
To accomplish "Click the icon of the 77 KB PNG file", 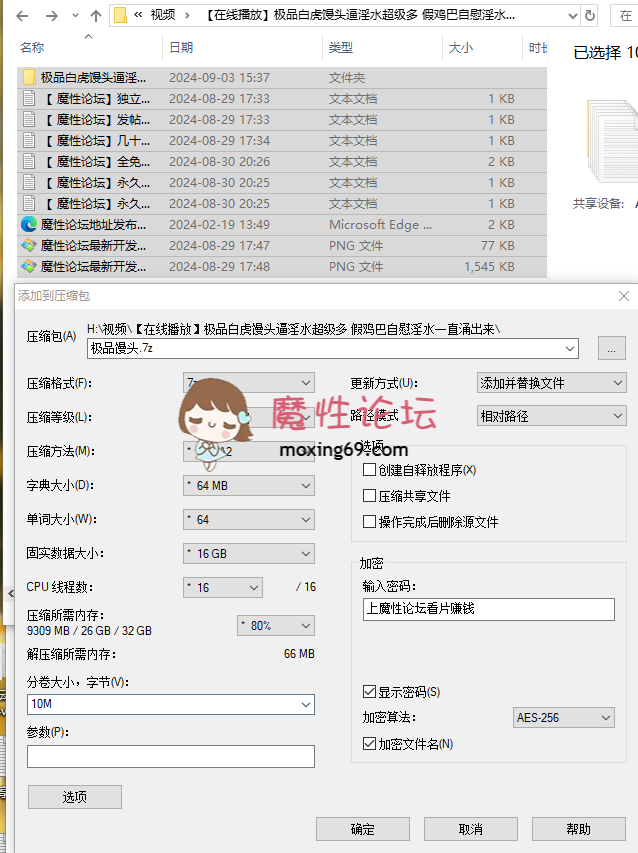I will tap(29, 245).
